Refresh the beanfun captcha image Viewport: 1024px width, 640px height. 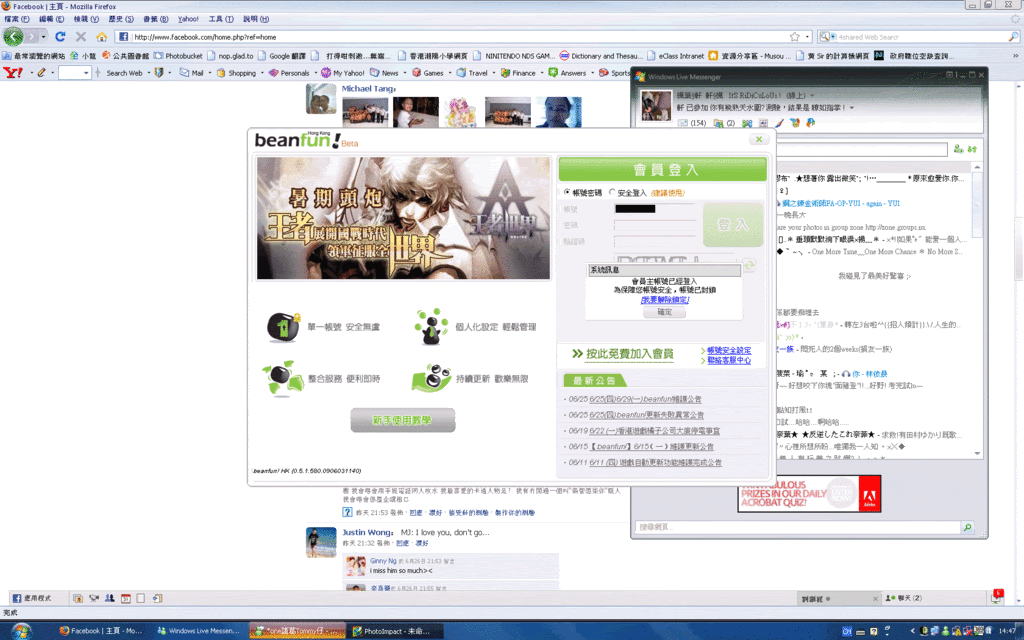click(x=749, y=264)
